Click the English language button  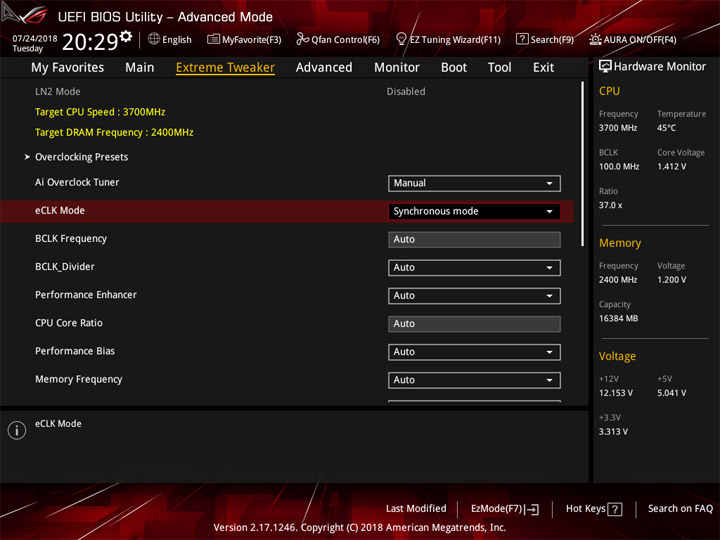click(170, 39)
